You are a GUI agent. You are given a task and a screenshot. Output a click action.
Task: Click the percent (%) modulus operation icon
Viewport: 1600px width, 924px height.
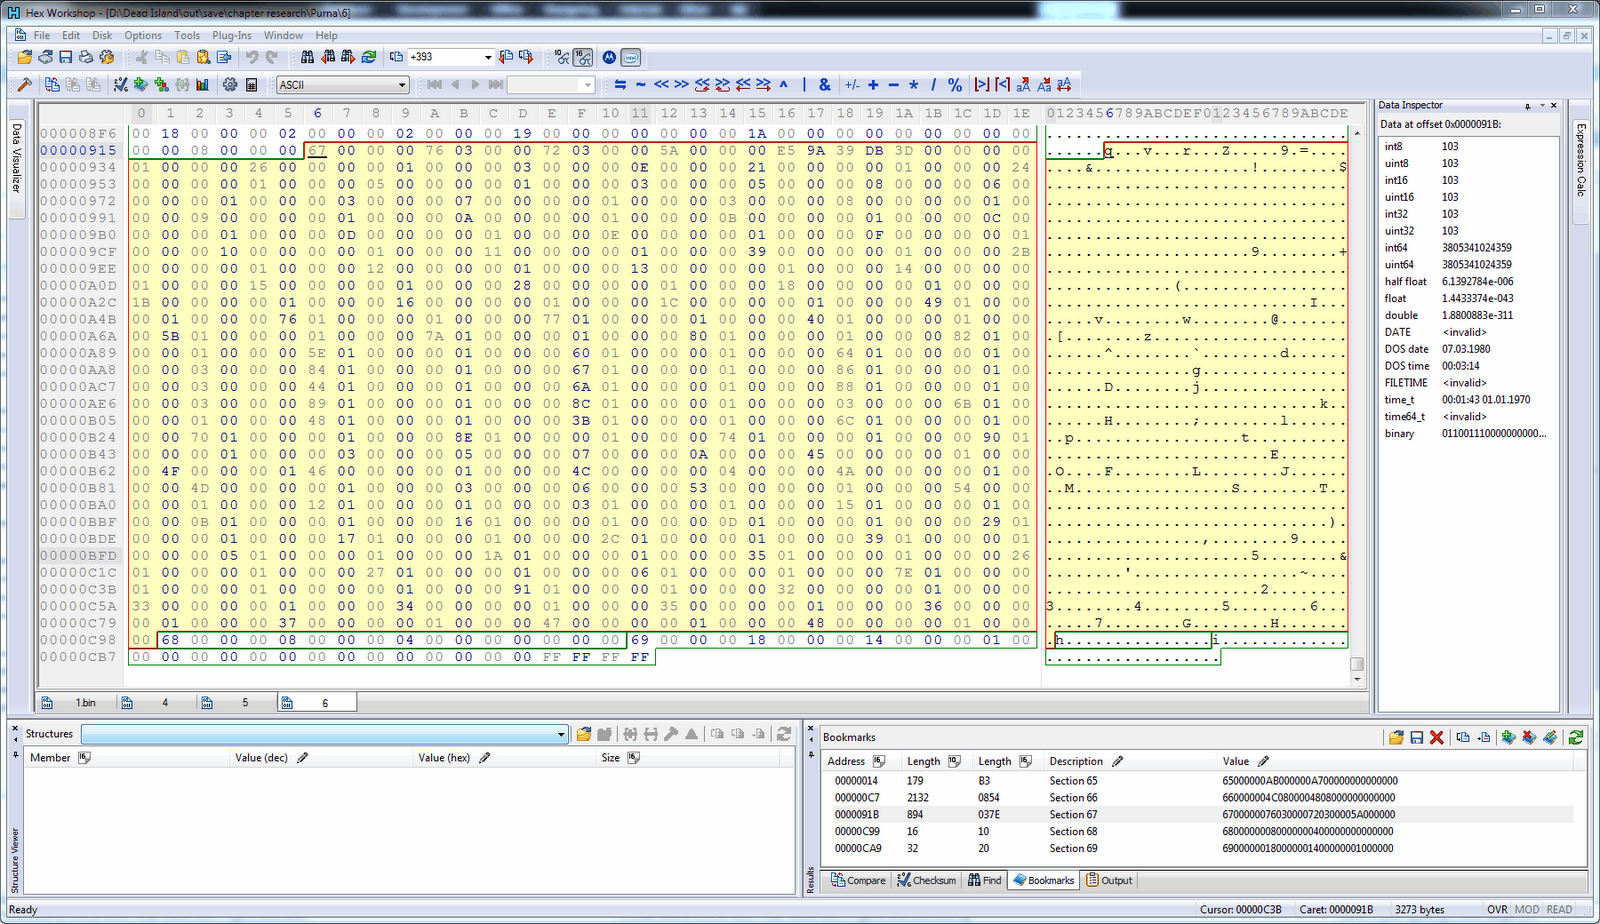click(x=955, y=85)
